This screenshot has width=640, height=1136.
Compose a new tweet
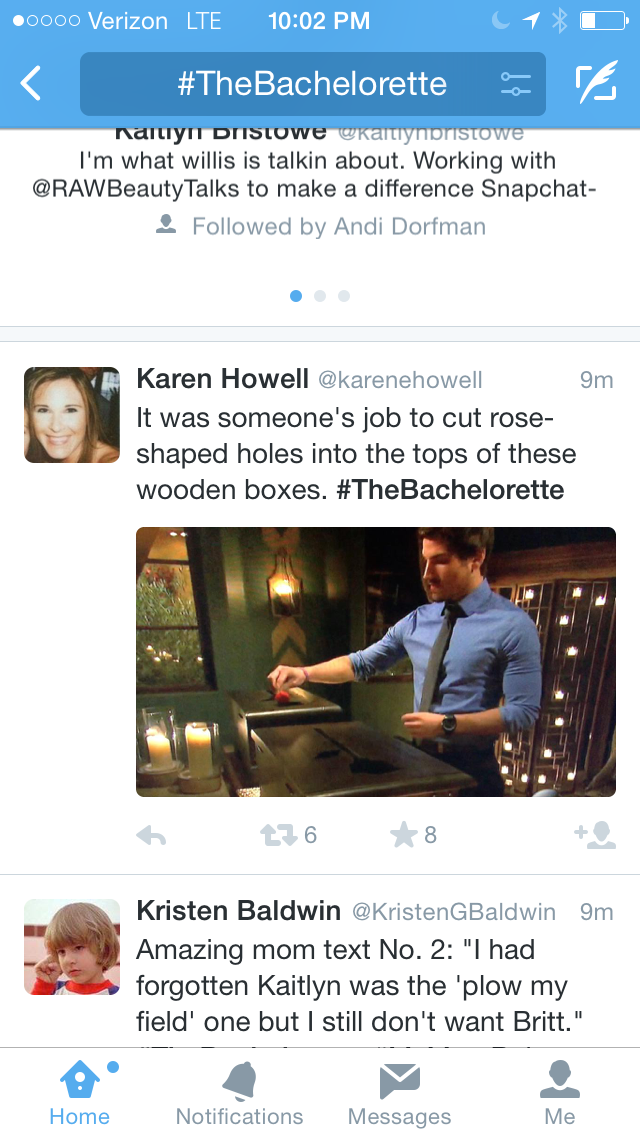(596, 84)
